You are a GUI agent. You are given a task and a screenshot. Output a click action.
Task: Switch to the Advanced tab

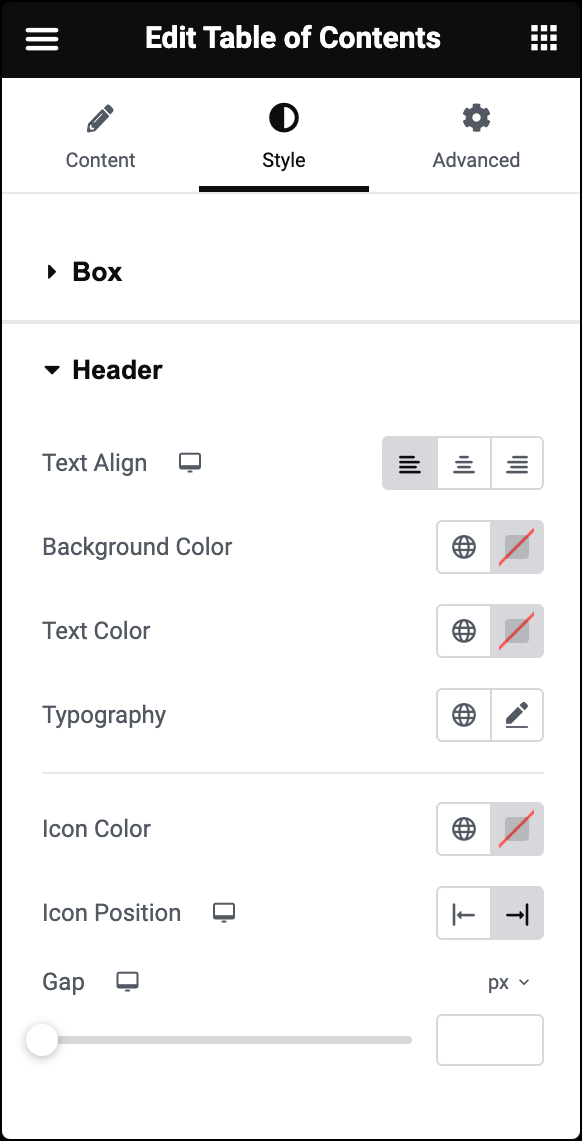[x=476, y=137]
